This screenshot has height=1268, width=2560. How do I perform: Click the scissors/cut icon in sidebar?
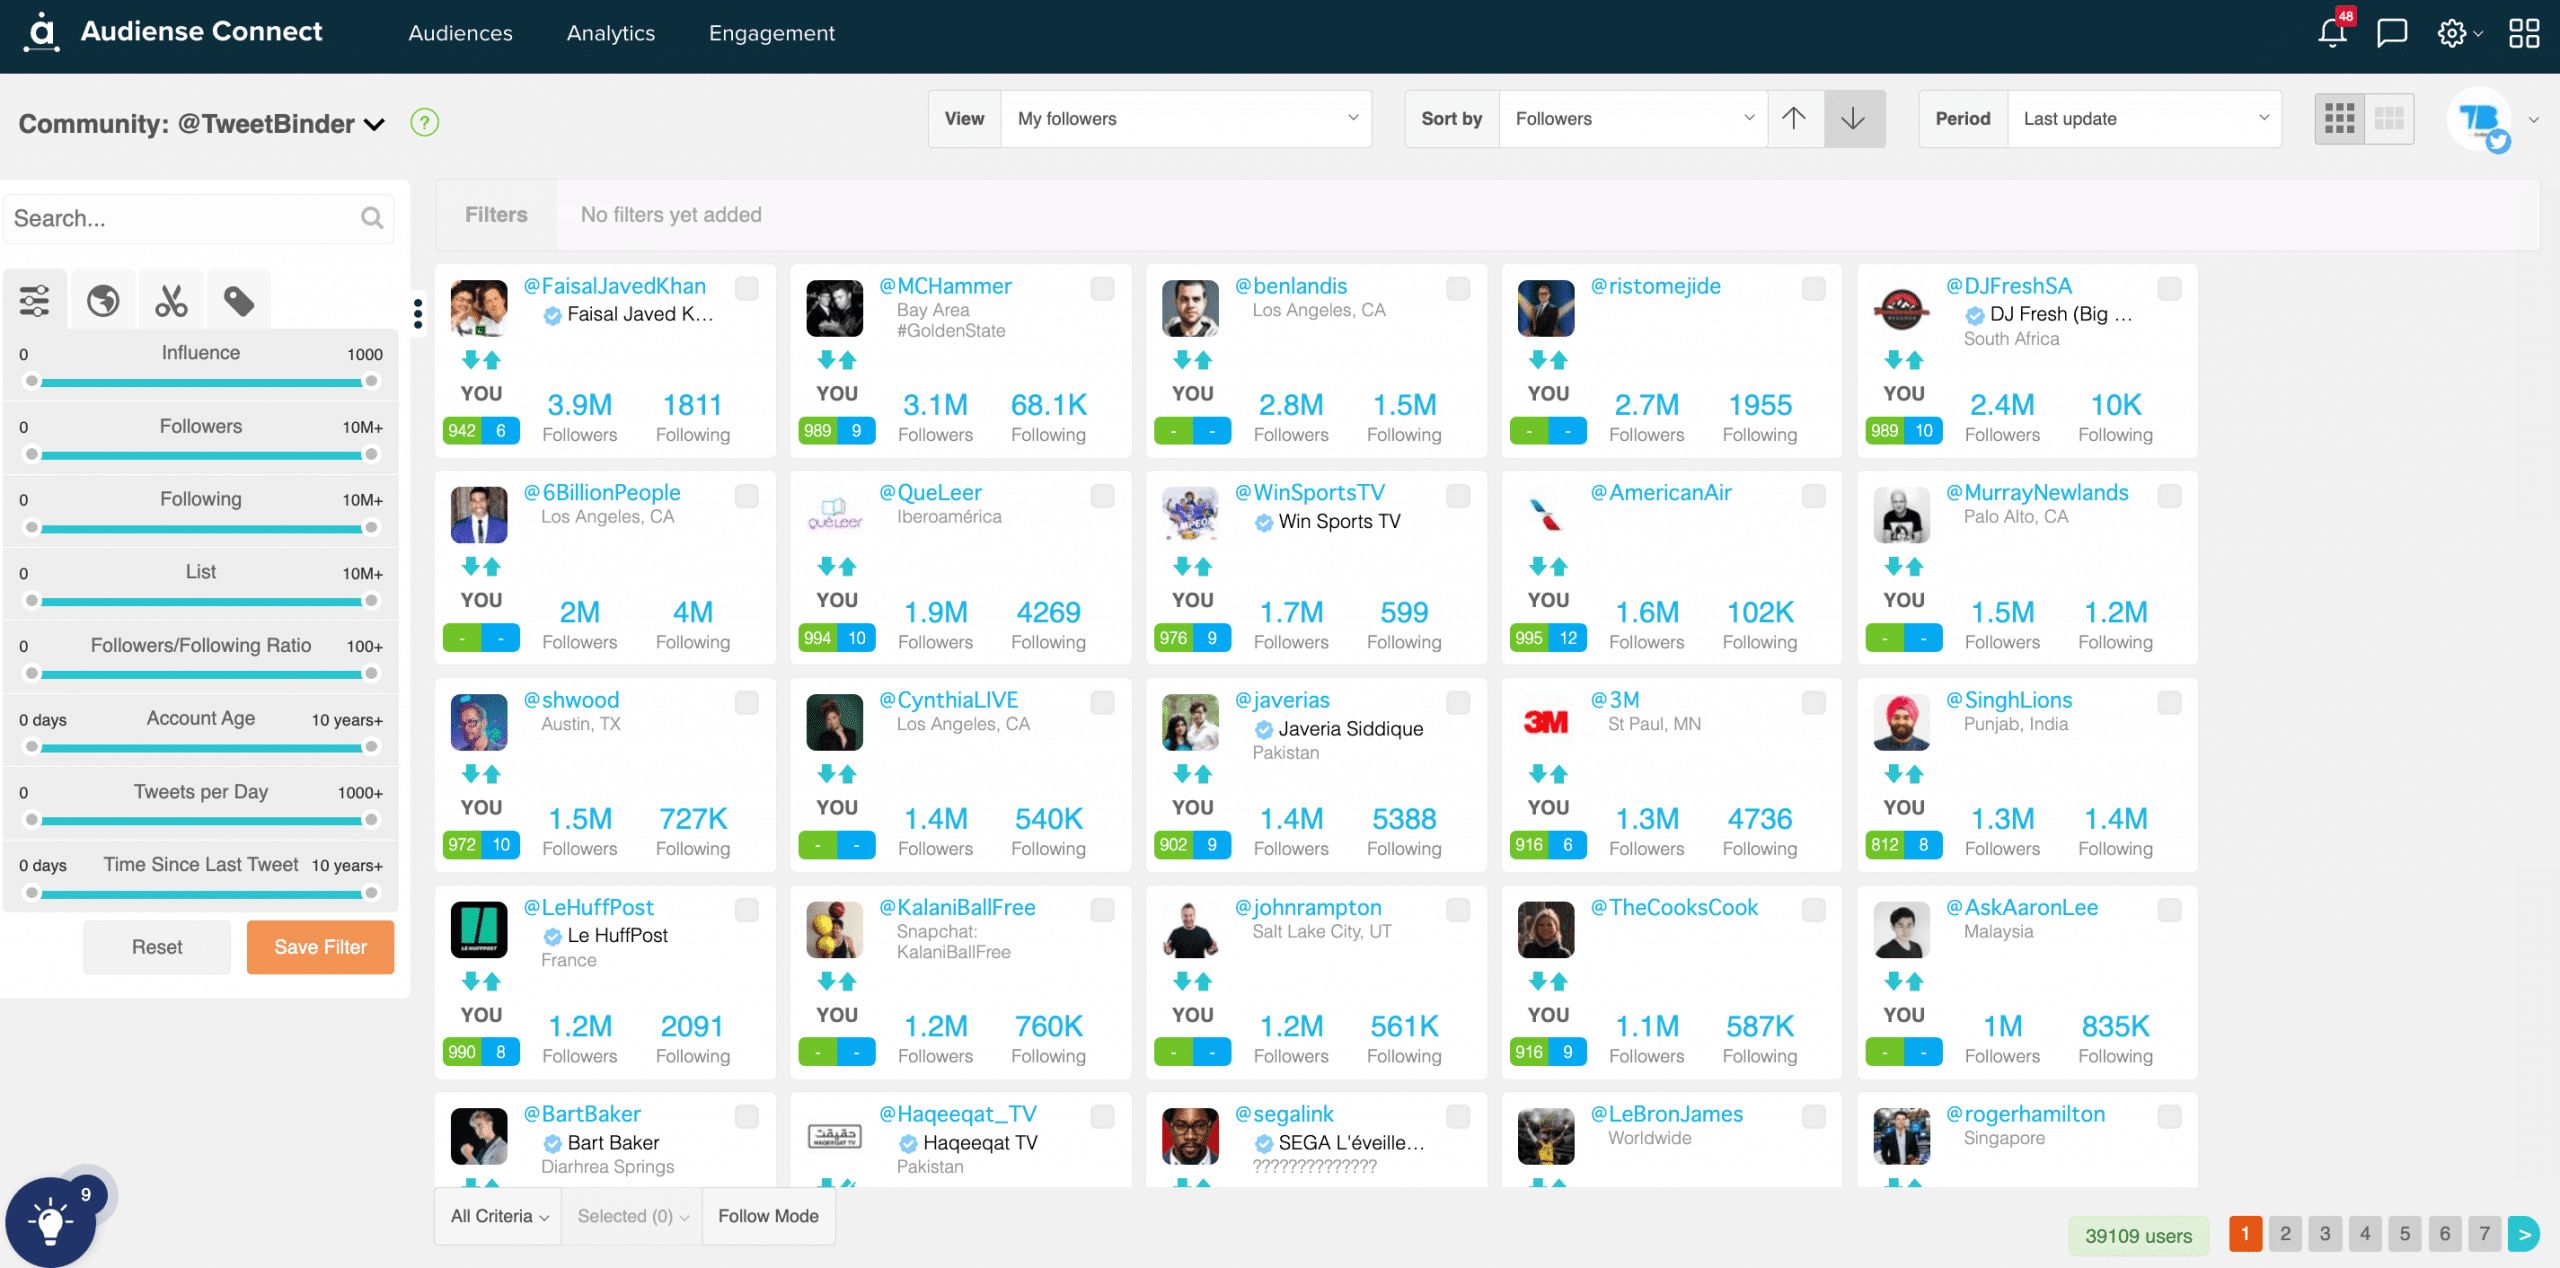(x=168, y=299)
